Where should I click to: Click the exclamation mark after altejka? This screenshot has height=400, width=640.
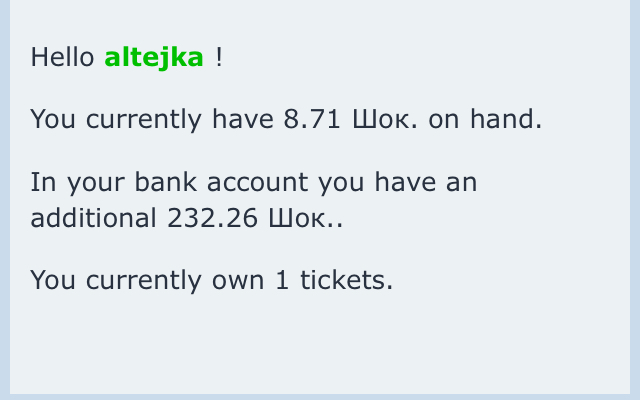tap(218, 58)
